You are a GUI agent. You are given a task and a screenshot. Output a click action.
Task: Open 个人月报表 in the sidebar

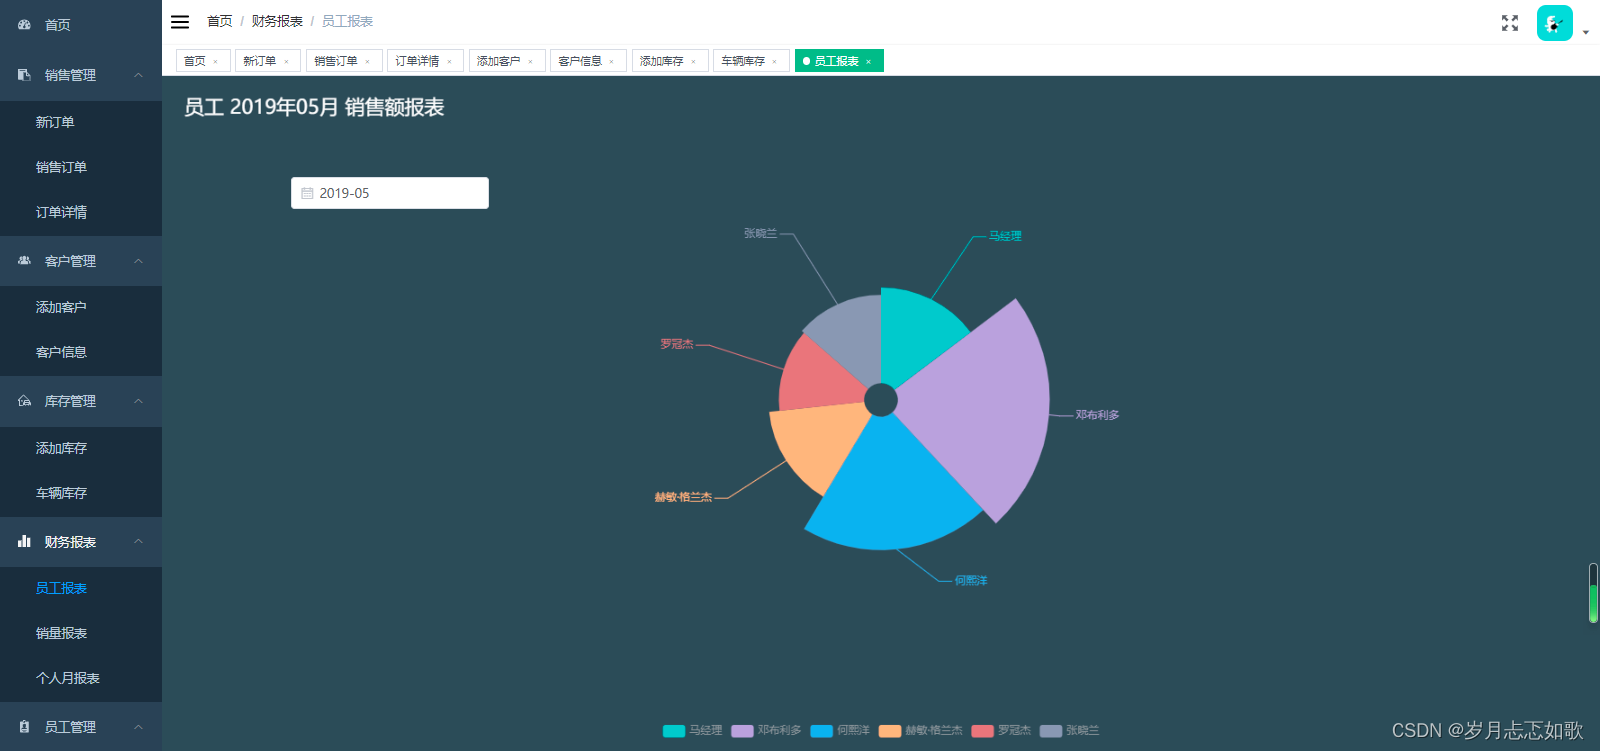pos(81,678)
